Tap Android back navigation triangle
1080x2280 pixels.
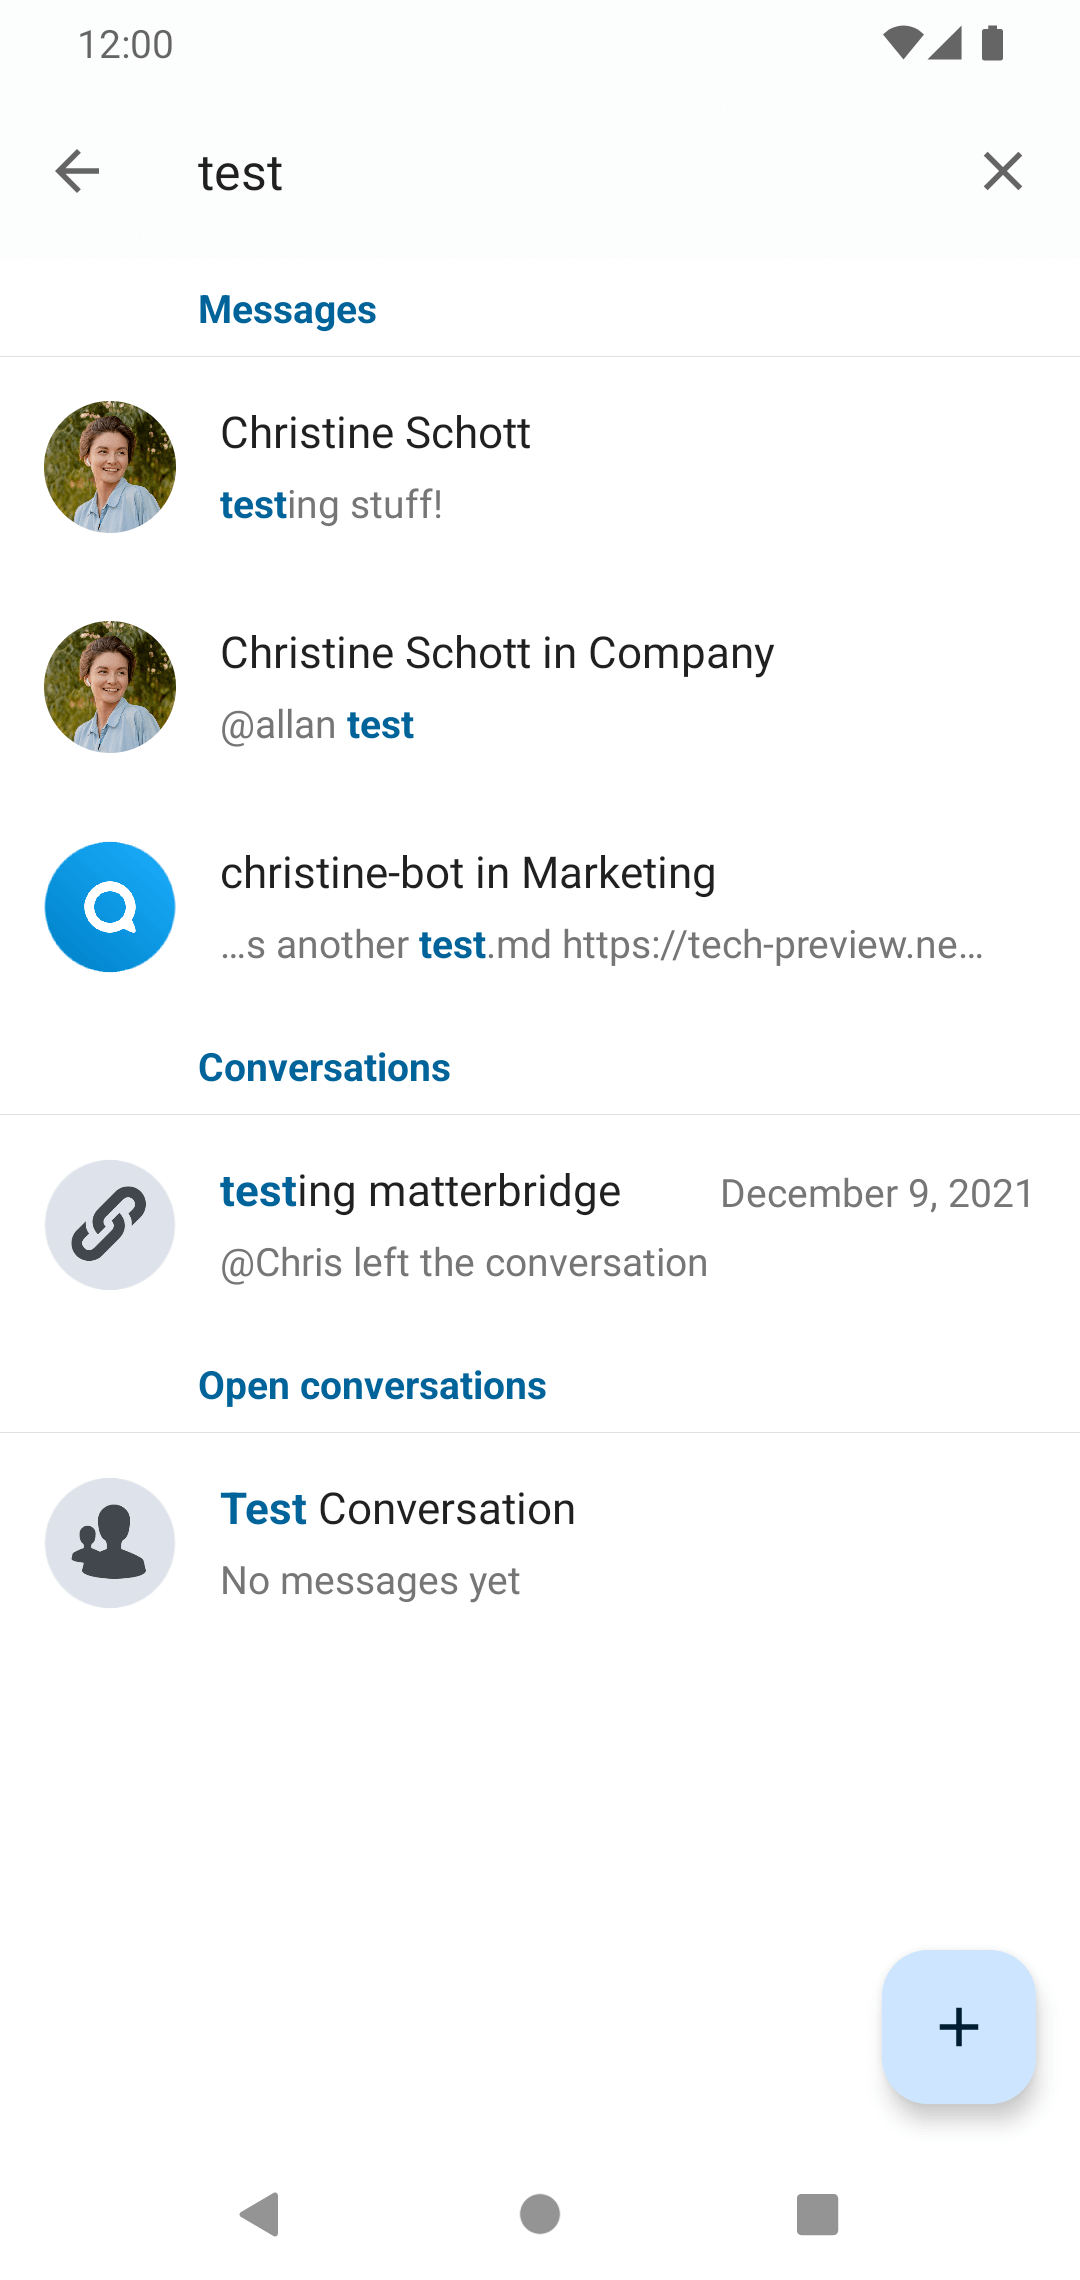[260, 2214]
